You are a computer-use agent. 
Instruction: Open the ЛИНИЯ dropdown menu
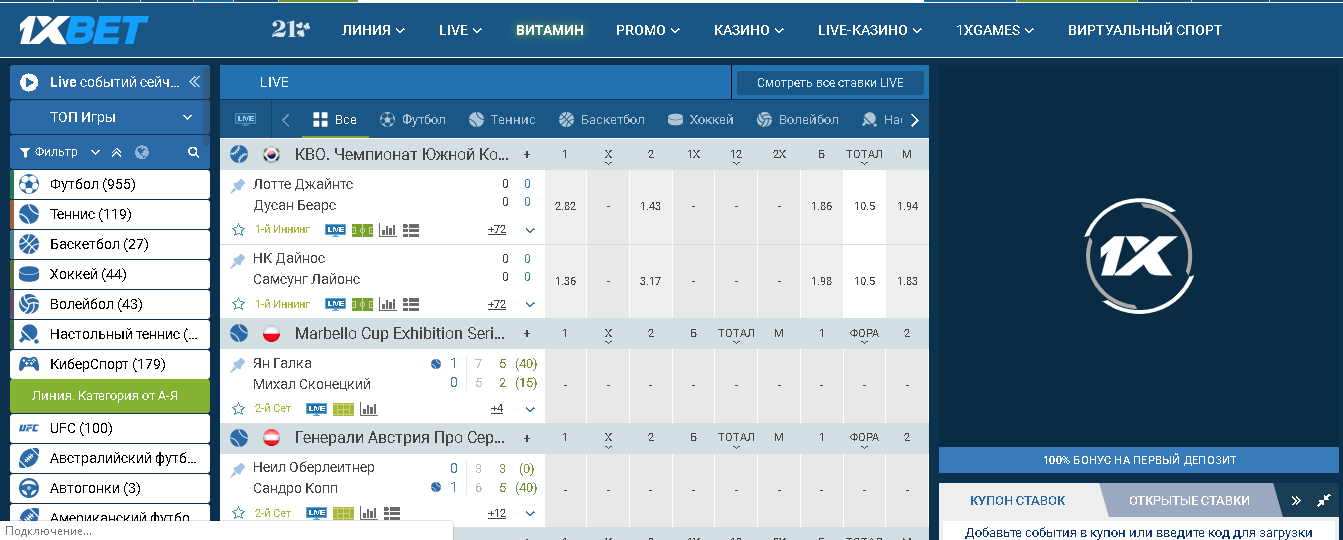click(x=373, y=30)
